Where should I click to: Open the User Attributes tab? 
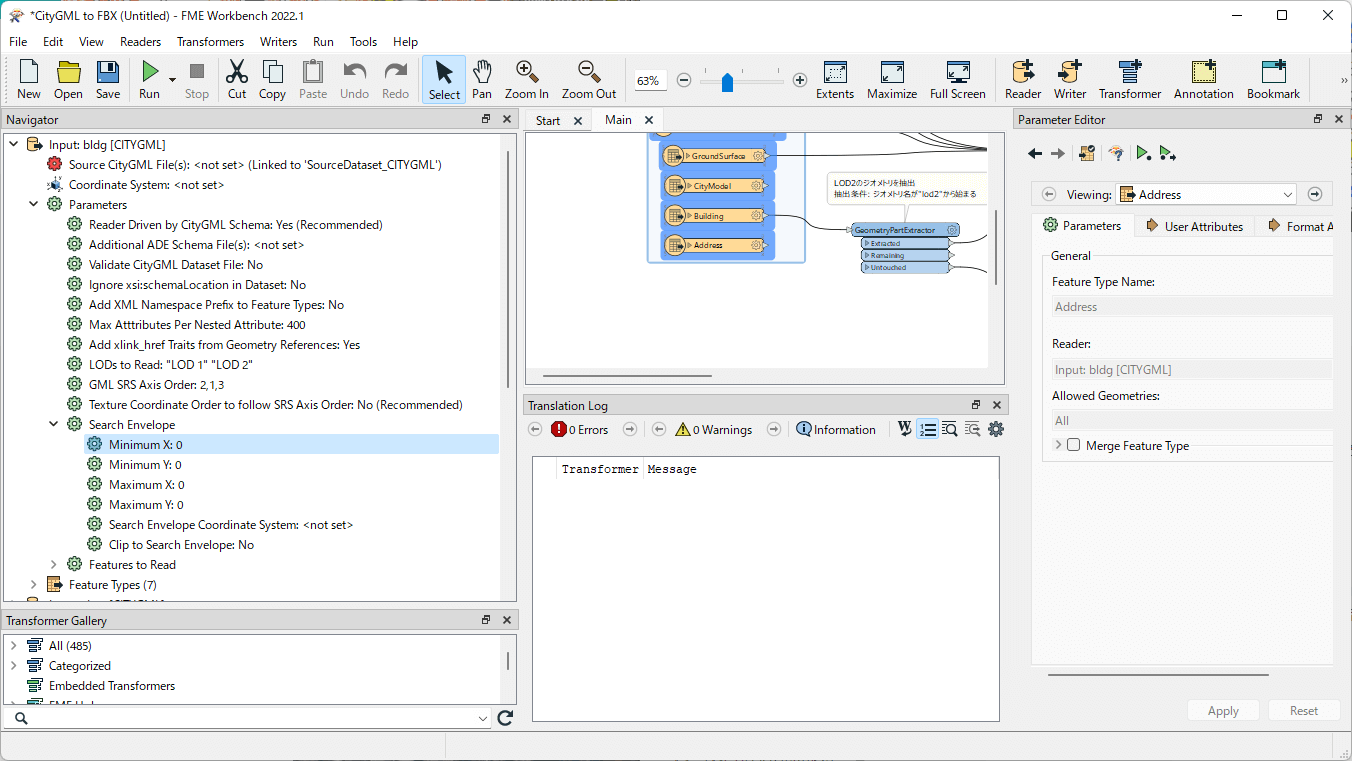click(x=1194, y=226)
